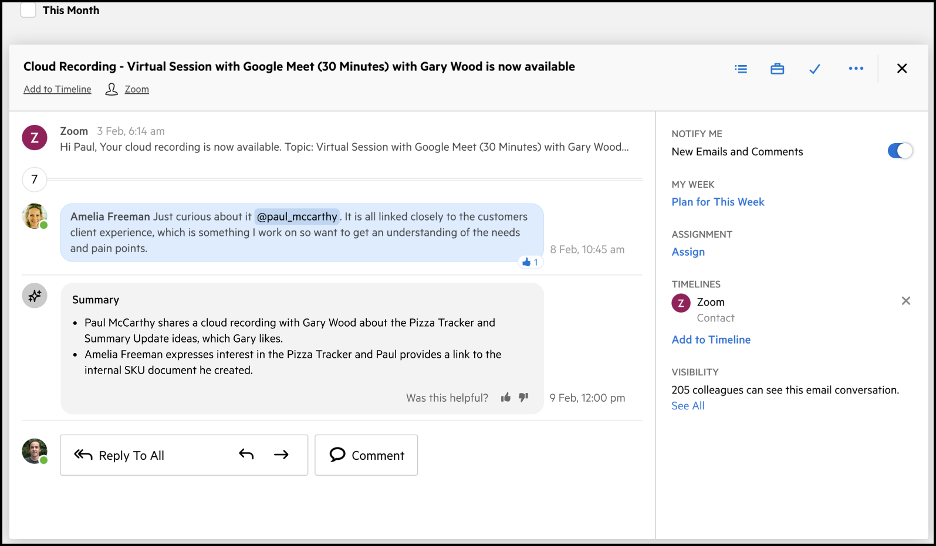Click See All colleagues link
Screen dimensions: 936x546
tap(688, 406)
